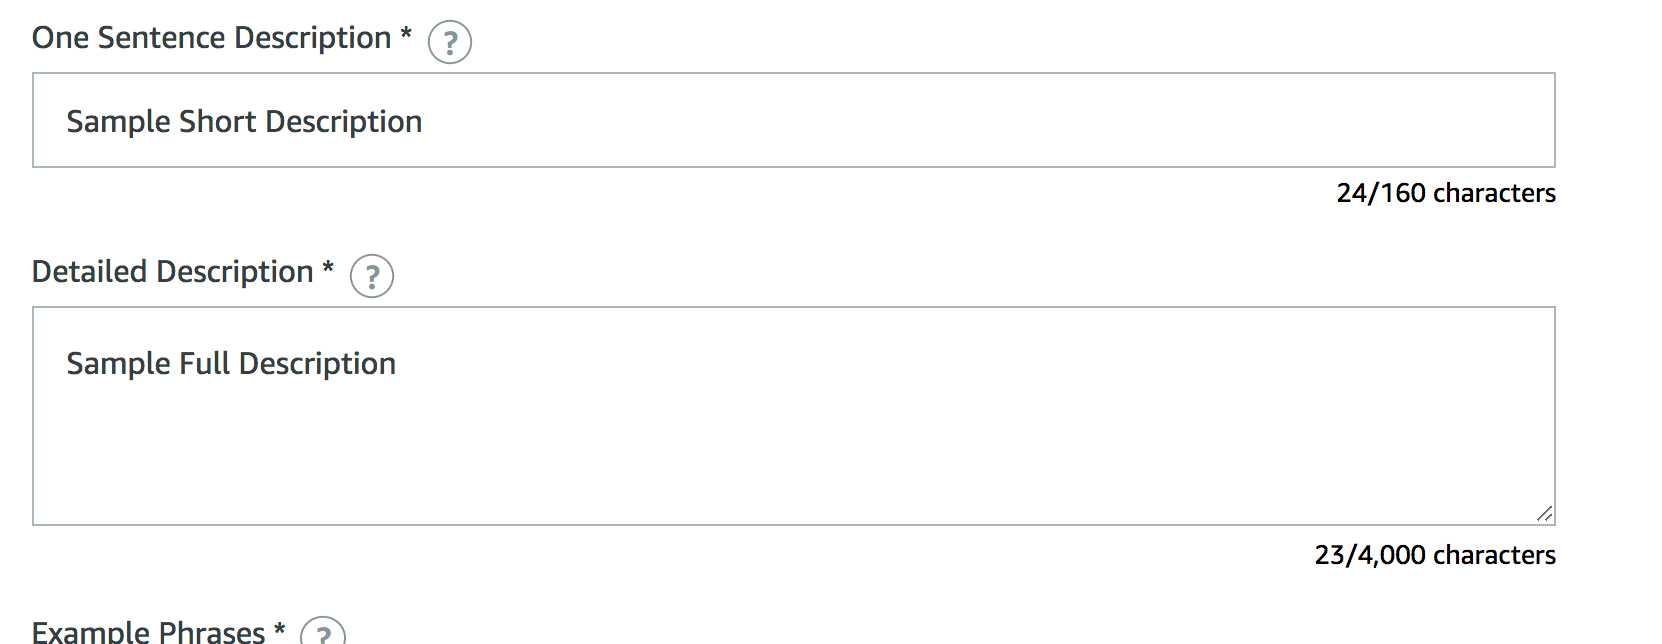Click the "Detailed Description" label
Image resolution: width=1662 pixels, height=644 pixels.
click(172, 272)
